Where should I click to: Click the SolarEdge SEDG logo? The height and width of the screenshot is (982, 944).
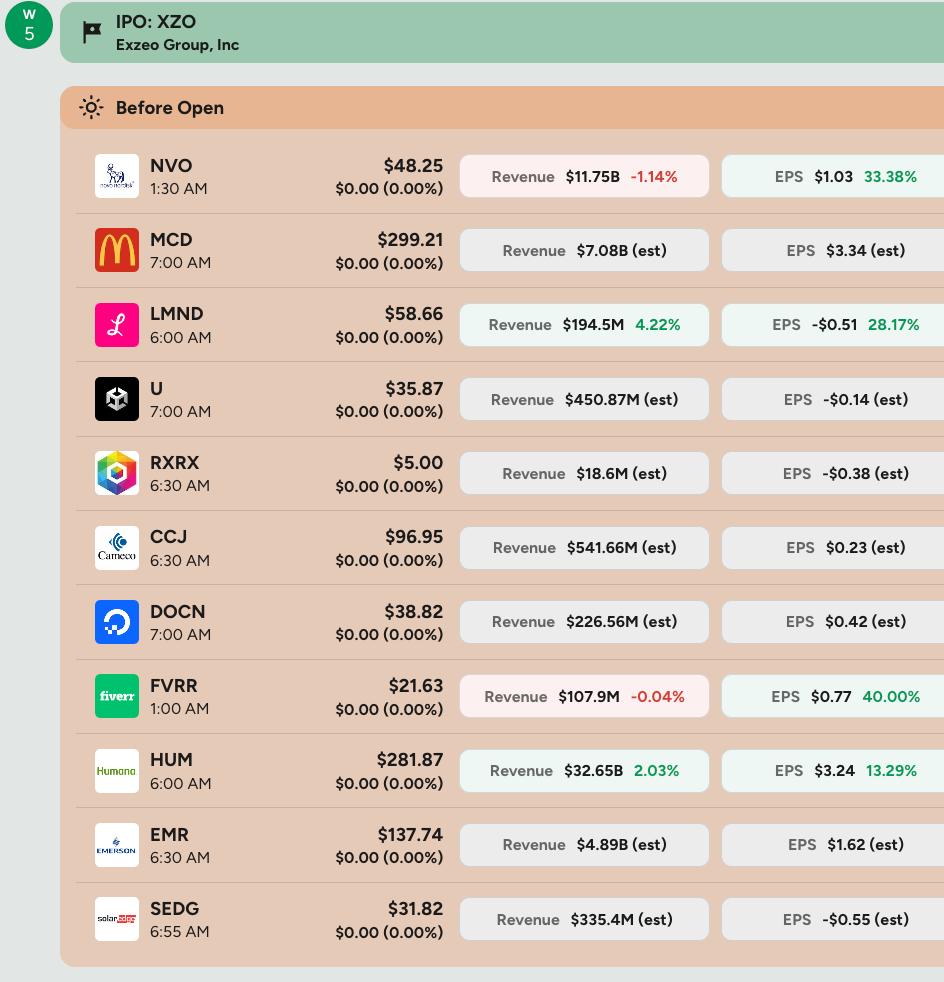click(117, 919)
